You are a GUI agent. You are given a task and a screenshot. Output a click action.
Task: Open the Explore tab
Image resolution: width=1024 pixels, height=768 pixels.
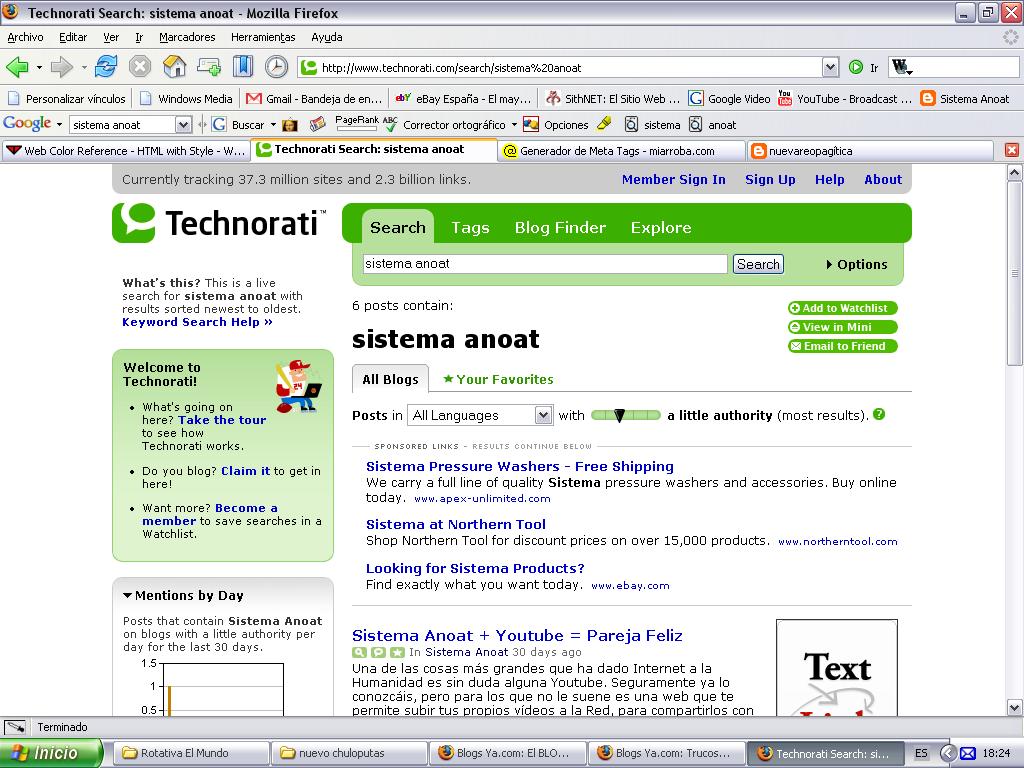tap(661, 227)
